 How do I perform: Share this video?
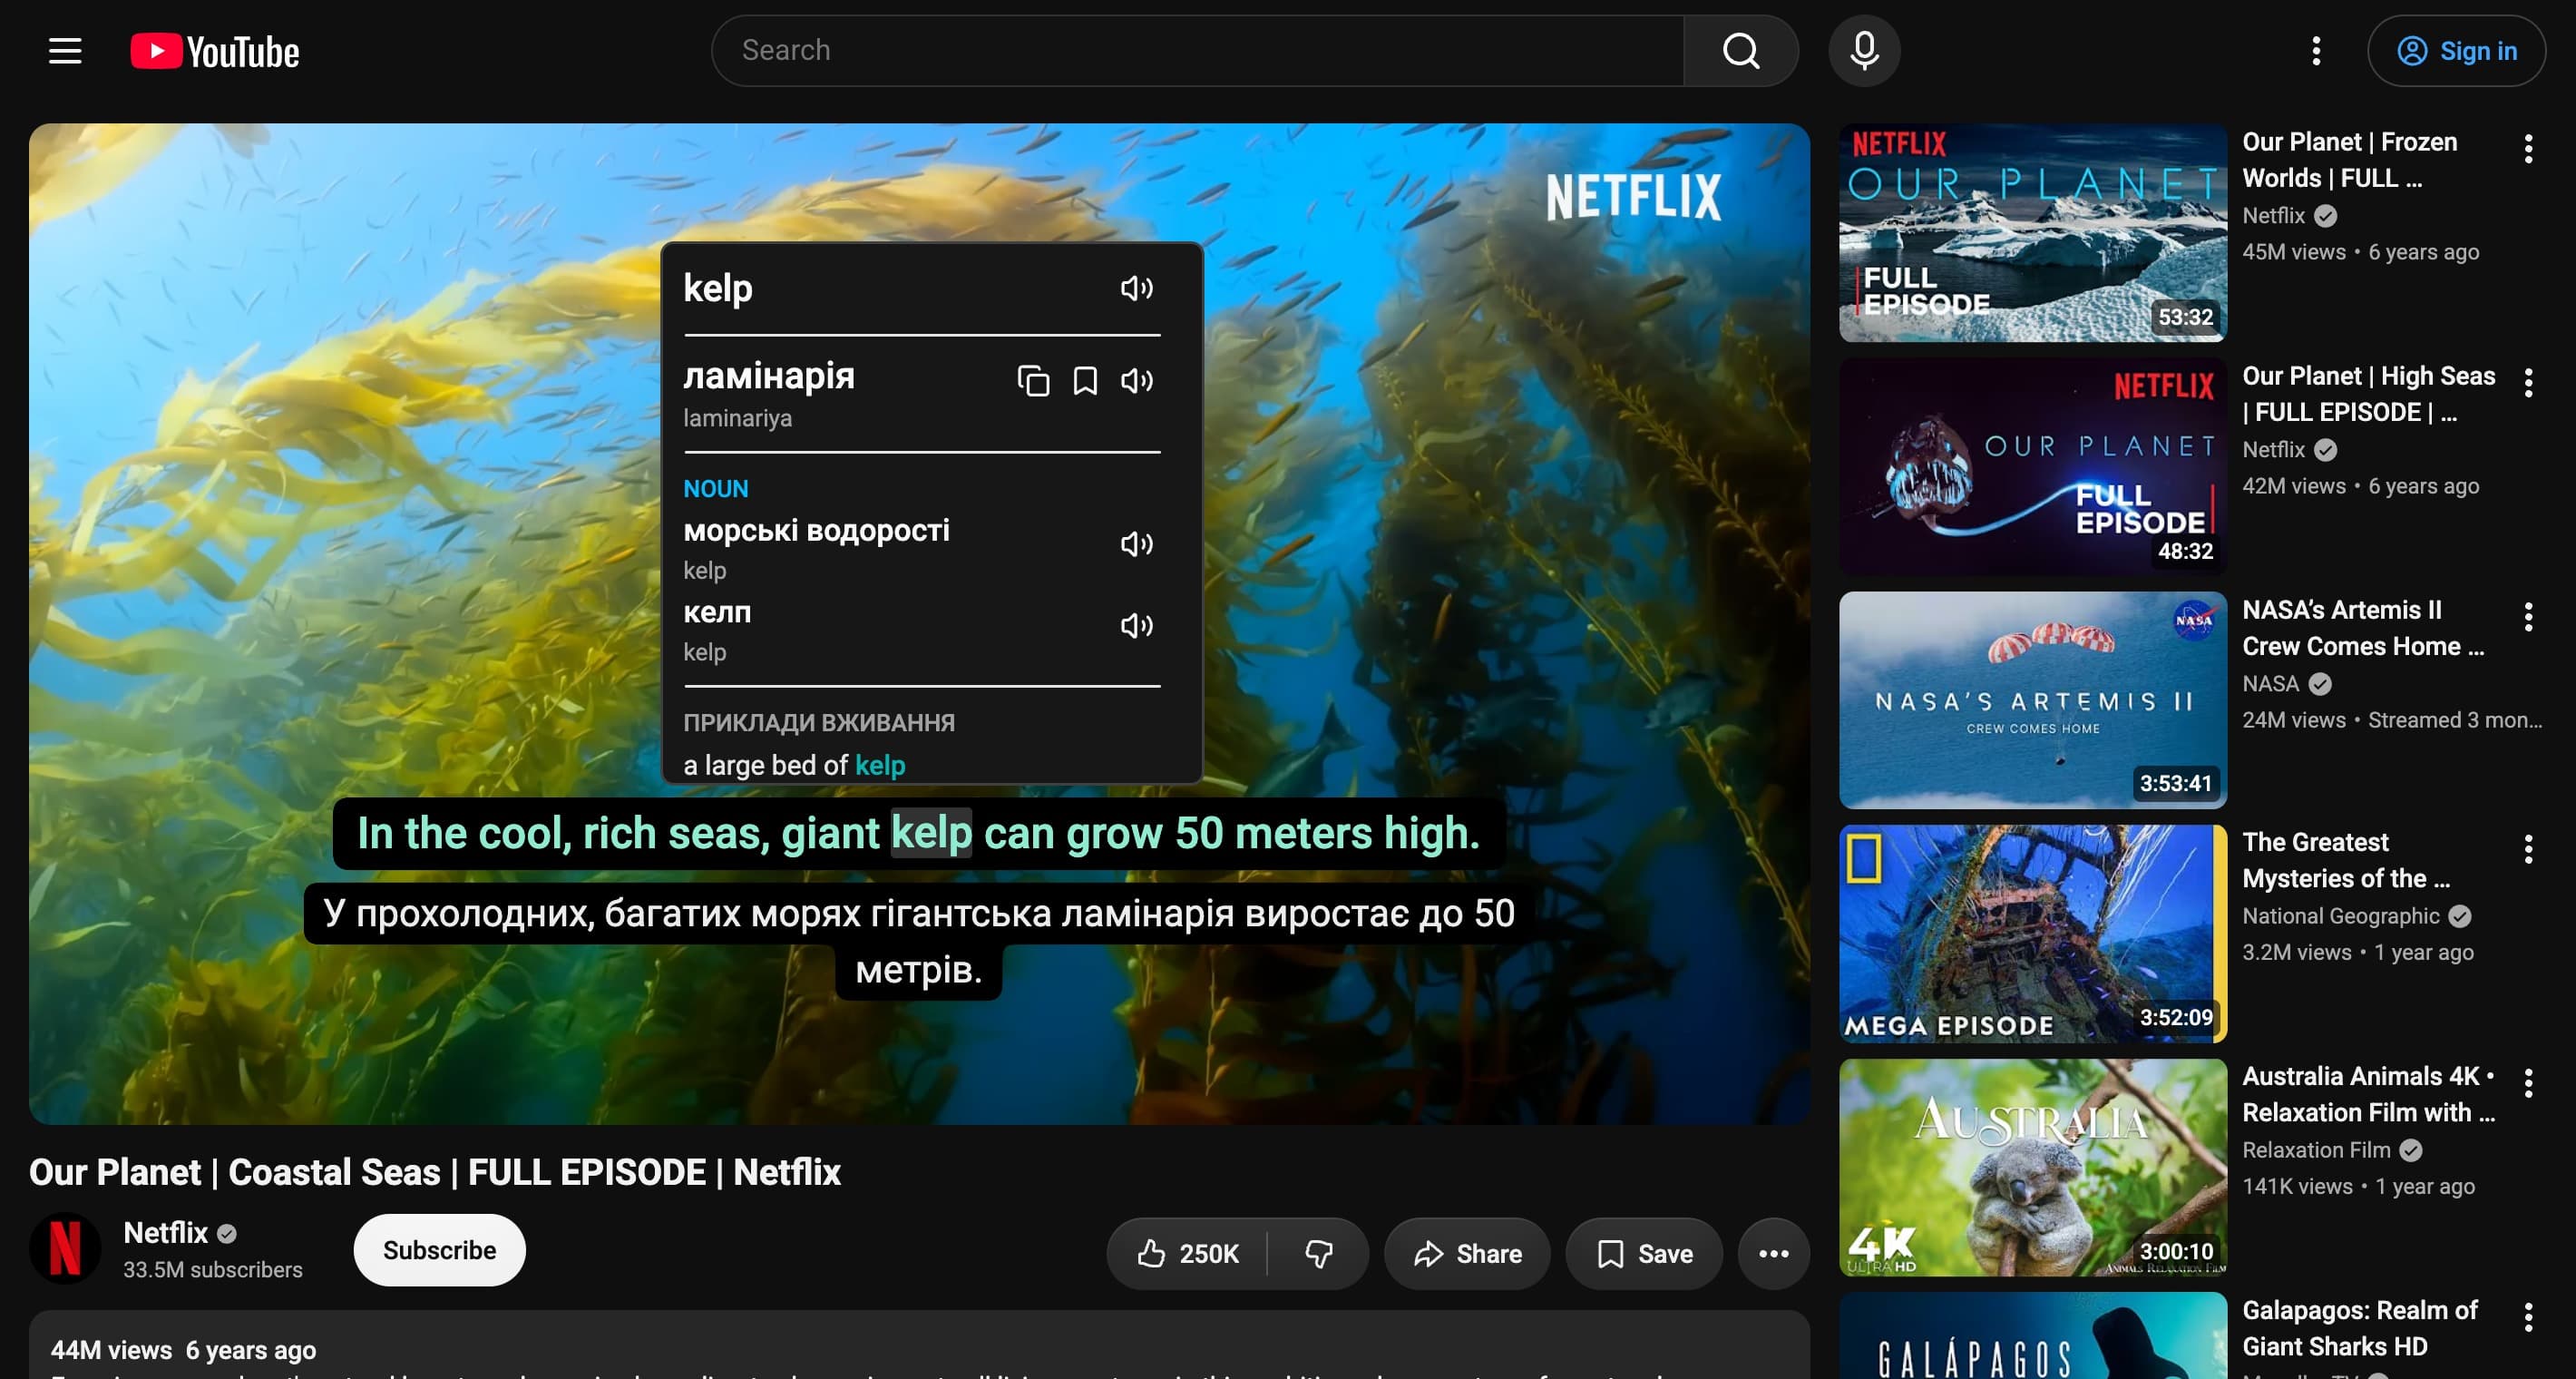click(x=1467, y=1253)
